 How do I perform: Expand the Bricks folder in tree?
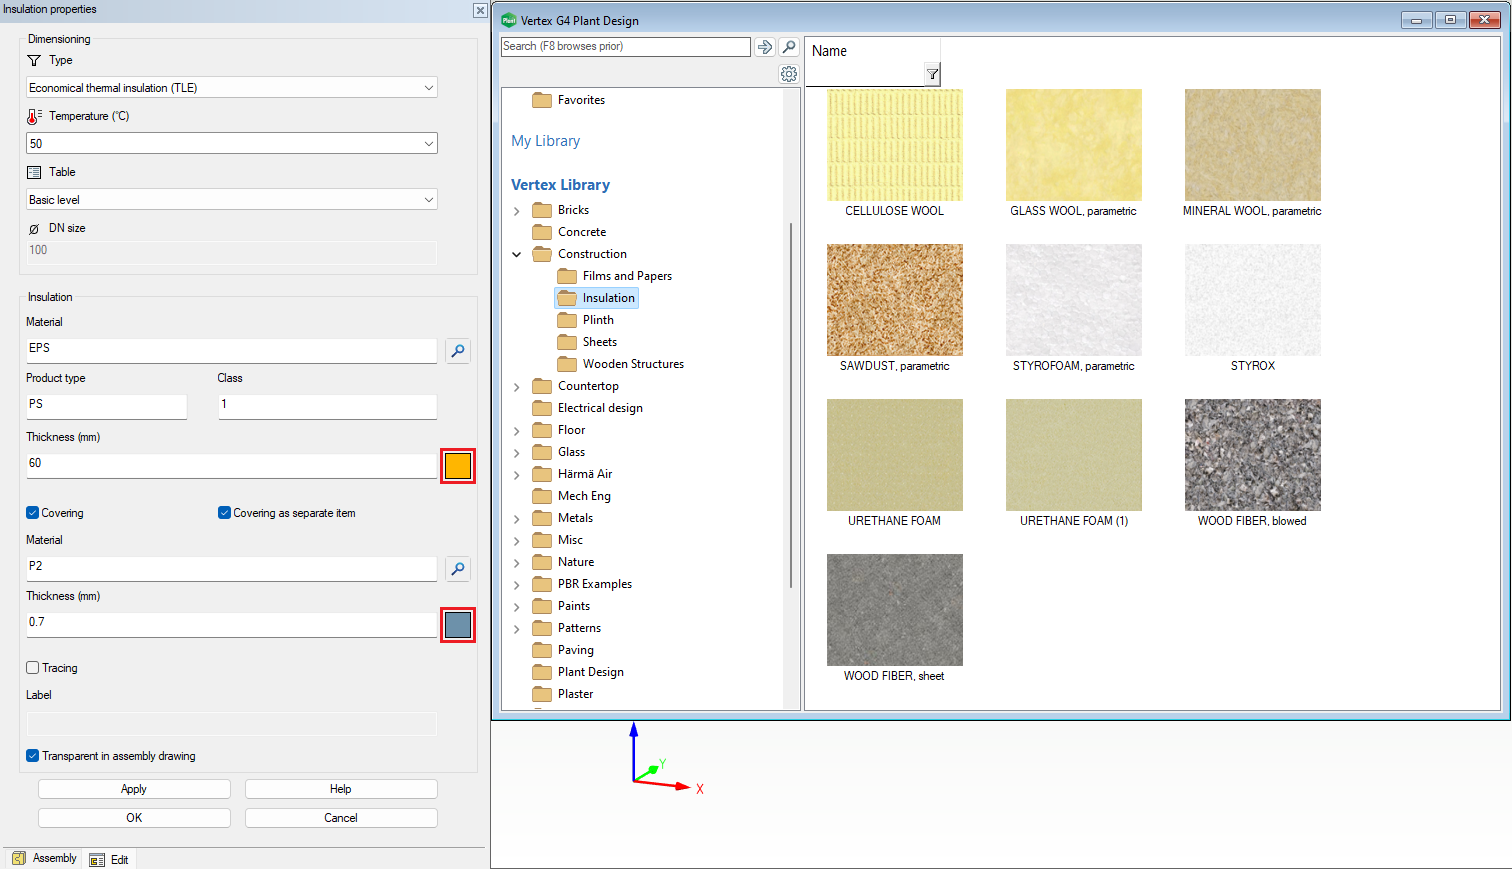[517, 211]
